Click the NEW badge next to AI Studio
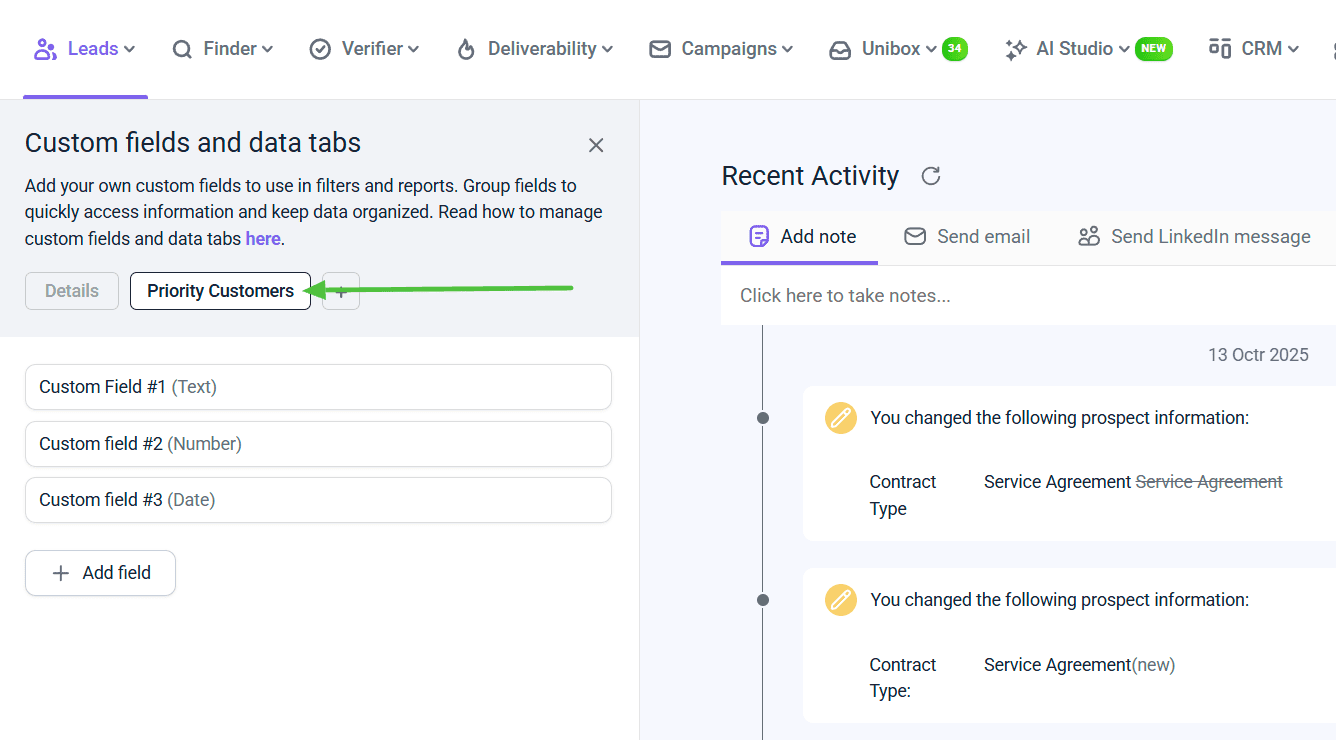 (x=1153, y=49)
